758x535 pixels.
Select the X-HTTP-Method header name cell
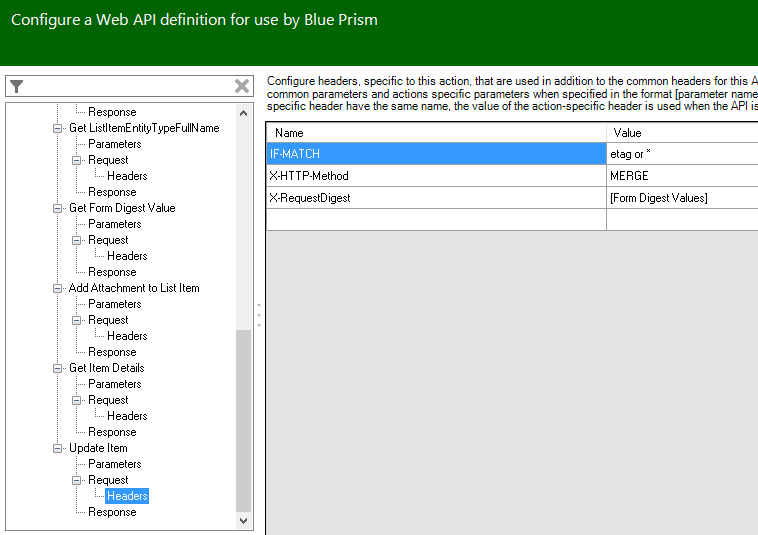point(436,176)
